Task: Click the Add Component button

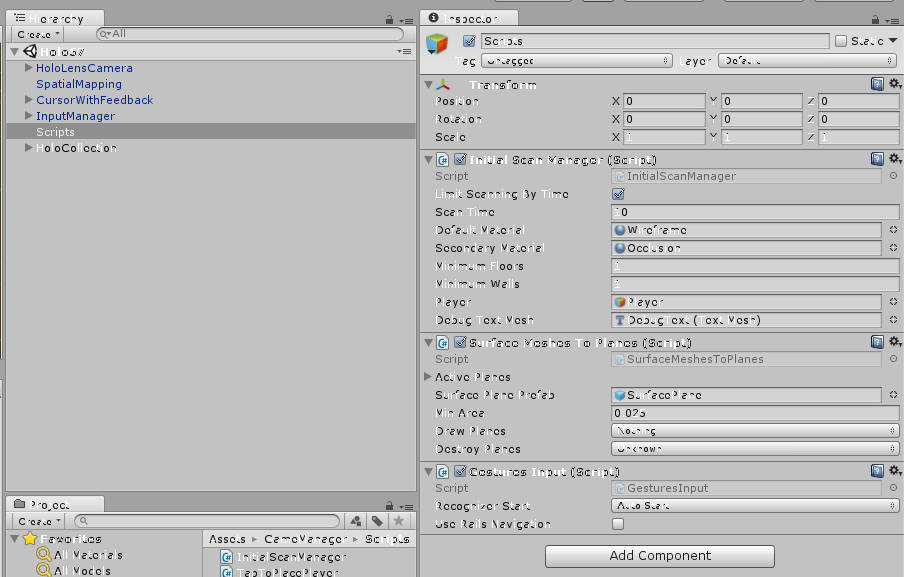Action: coord(659,555)
